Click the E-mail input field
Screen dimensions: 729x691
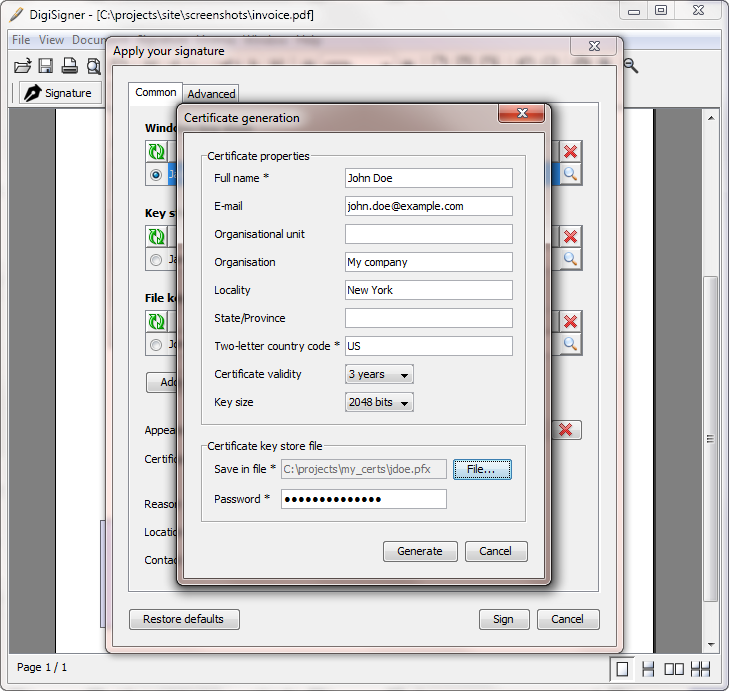pyautogui.click(x=429, y=206)
